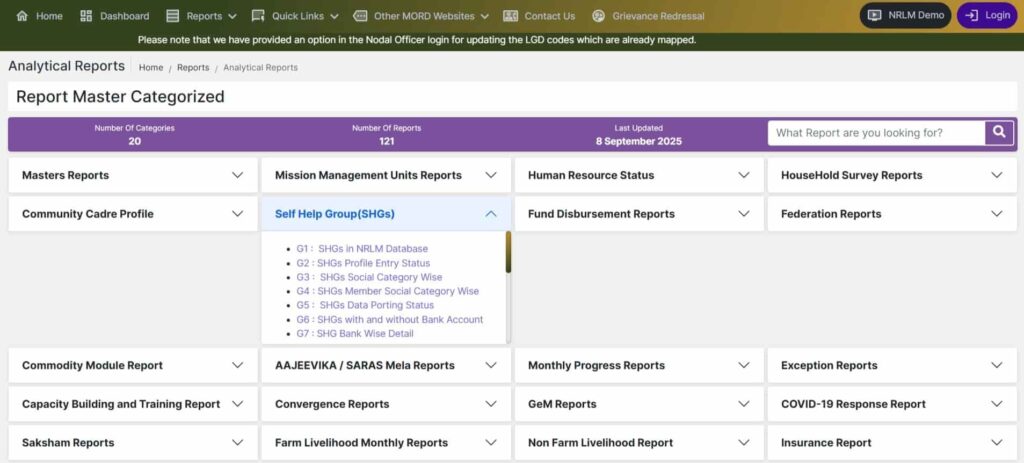The height and width of the screenshot is (463, 1024).
Task: Open the Quick Links dropdown menu
Action: point(295,16)
